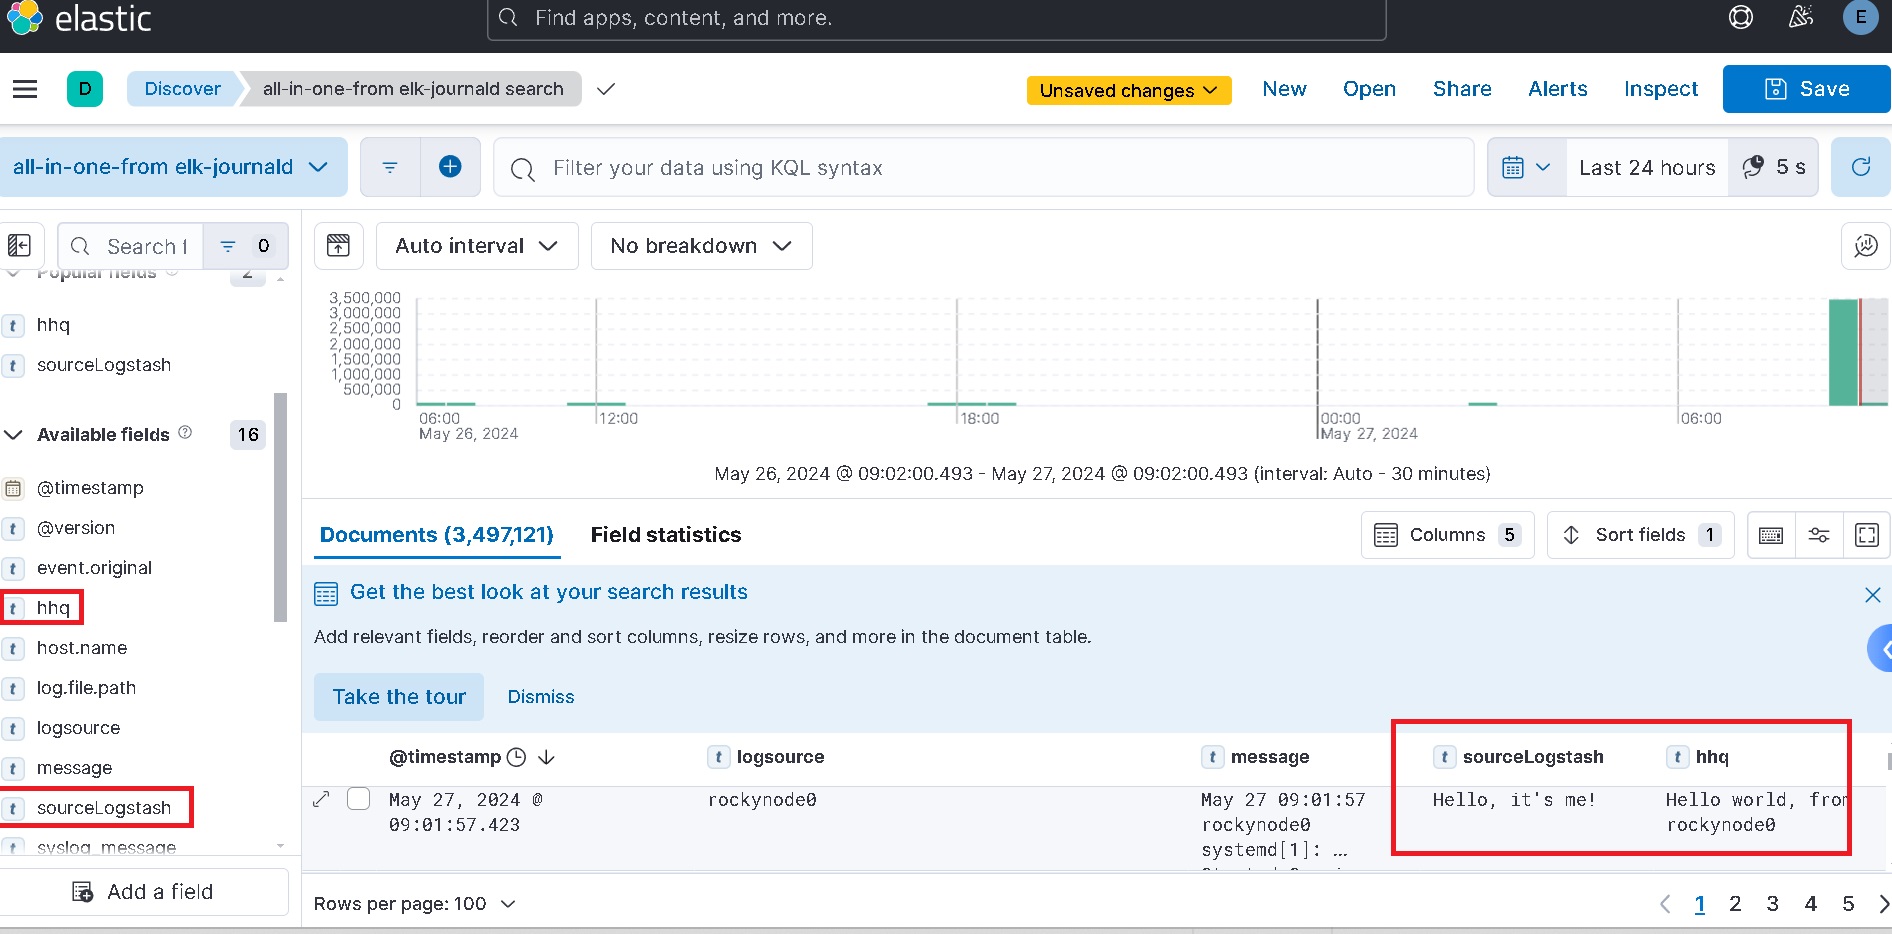Go to the Discover breadcrumb
Image resolution: width=1892 pixels, height=934 pixels.
pyautogui.click(x=183, y=89)
